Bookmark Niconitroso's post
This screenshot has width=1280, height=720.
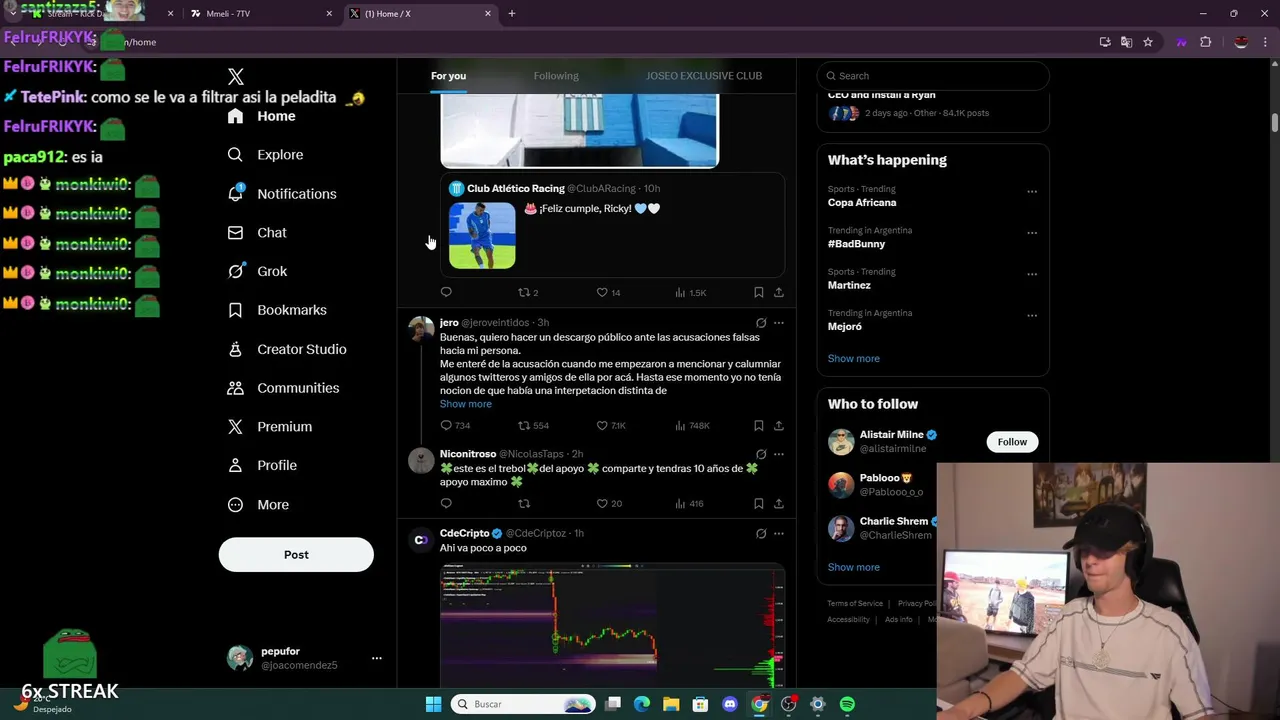[x=759, y=504]
